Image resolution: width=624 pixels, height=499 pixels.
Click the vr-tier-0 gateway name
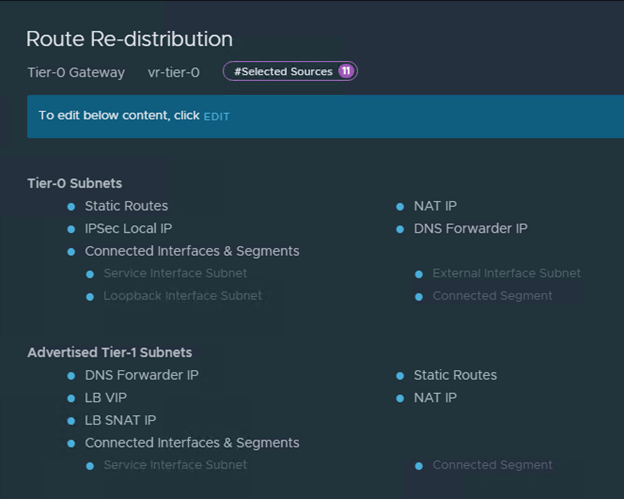[x=173, y=72]
